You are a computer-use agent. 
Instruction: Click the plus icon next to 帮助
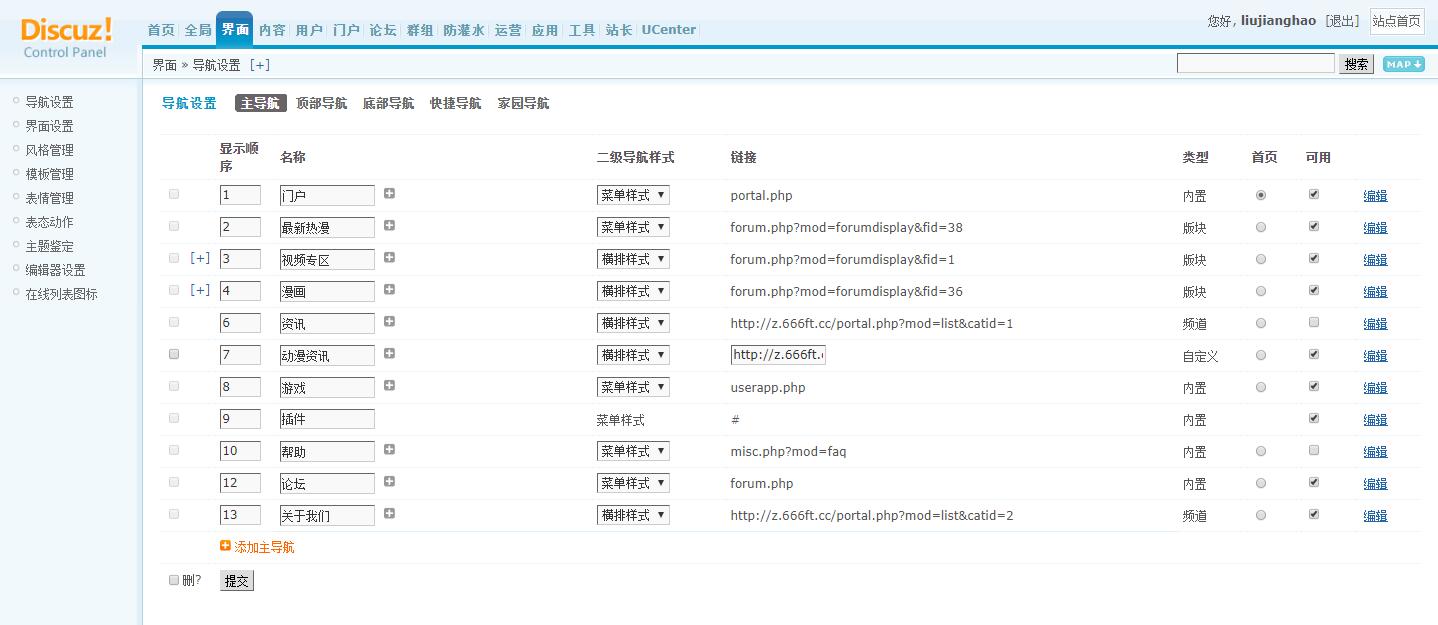pyautogui.click(x=388, y=450)
